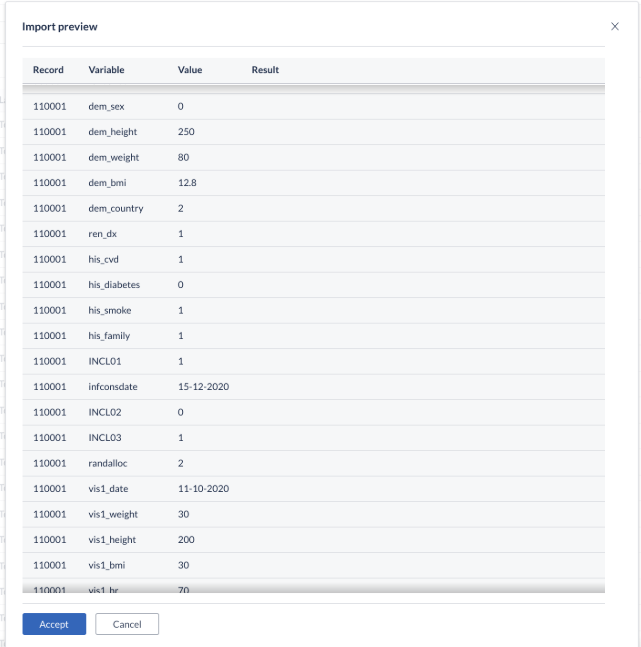
Task: Click the value 2 for dem_country
Action: pos(180,208)
